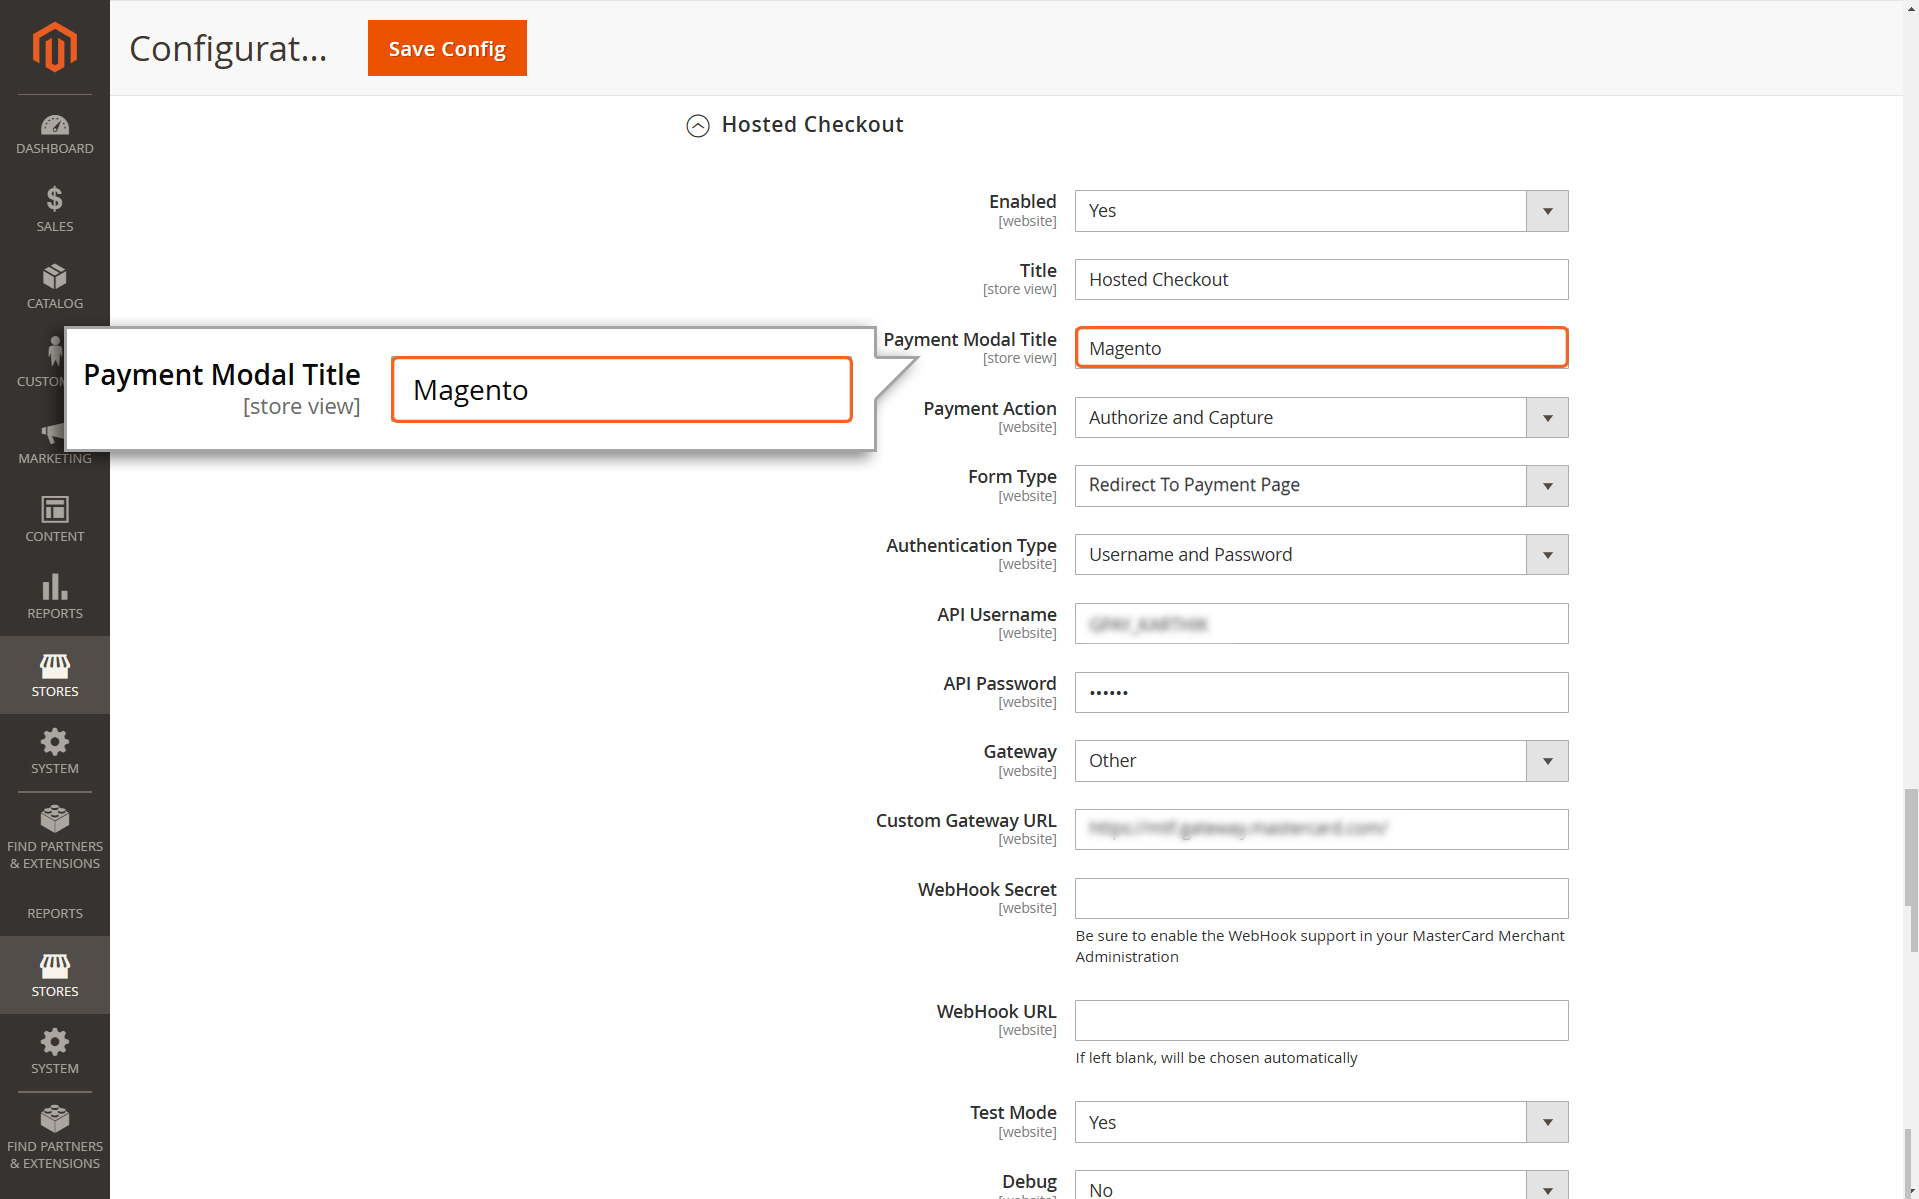Image resolution: width=1919 pixels, height=1199 pixels.
Task: Open the upper Stores storefront icon
Action: (55, 665)
